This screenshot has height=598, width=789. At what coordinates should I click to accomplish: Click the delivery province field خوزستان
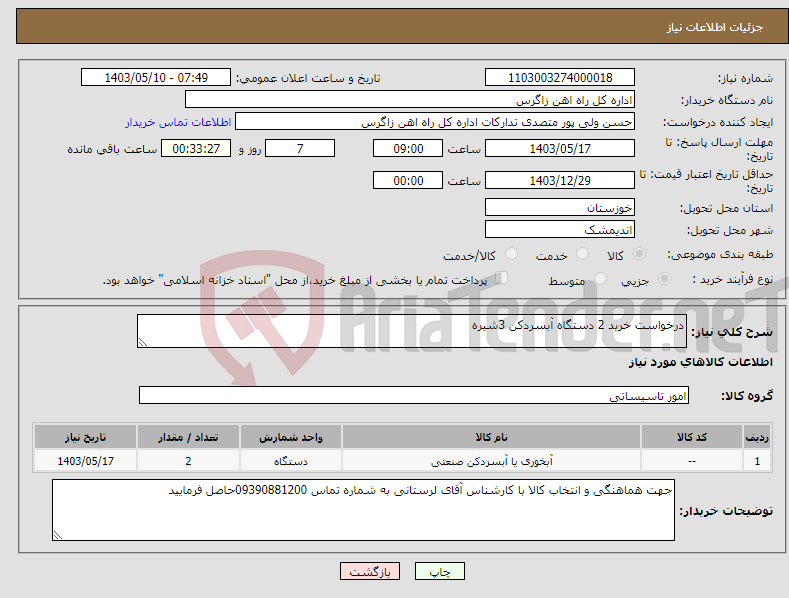coord(560,207)
